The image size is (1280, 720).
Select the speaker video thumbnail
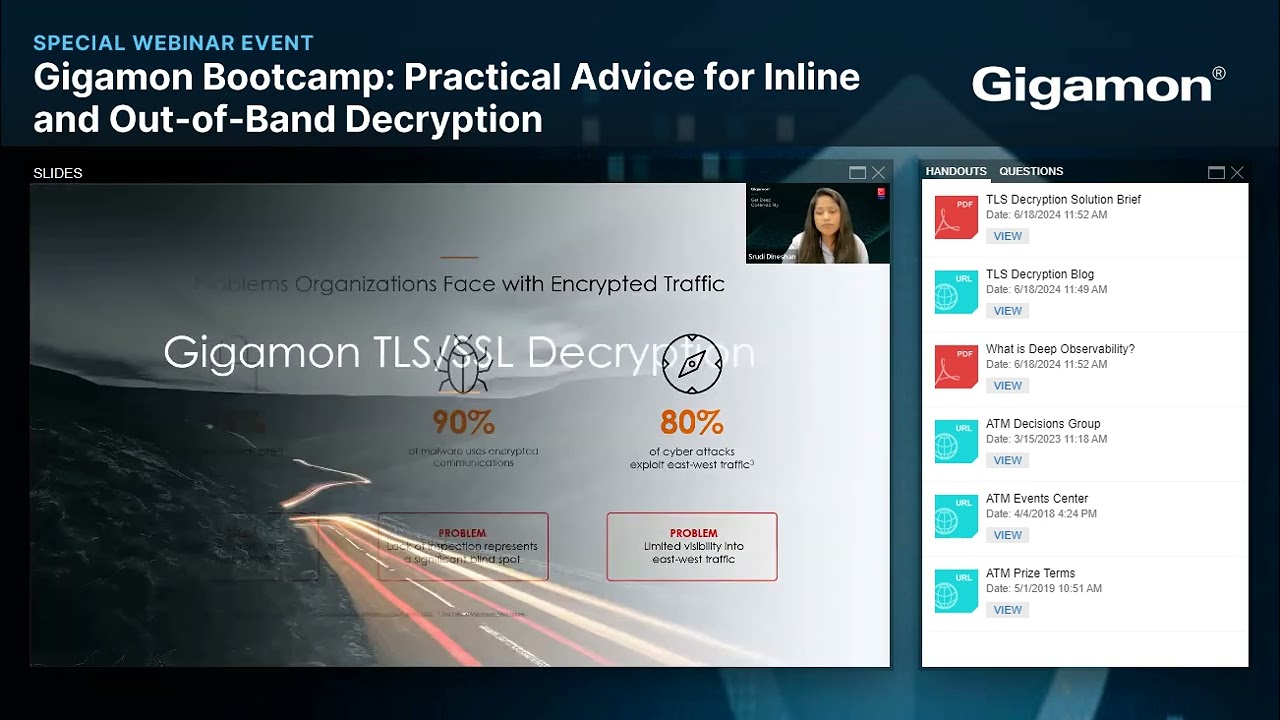pos(817,223)
